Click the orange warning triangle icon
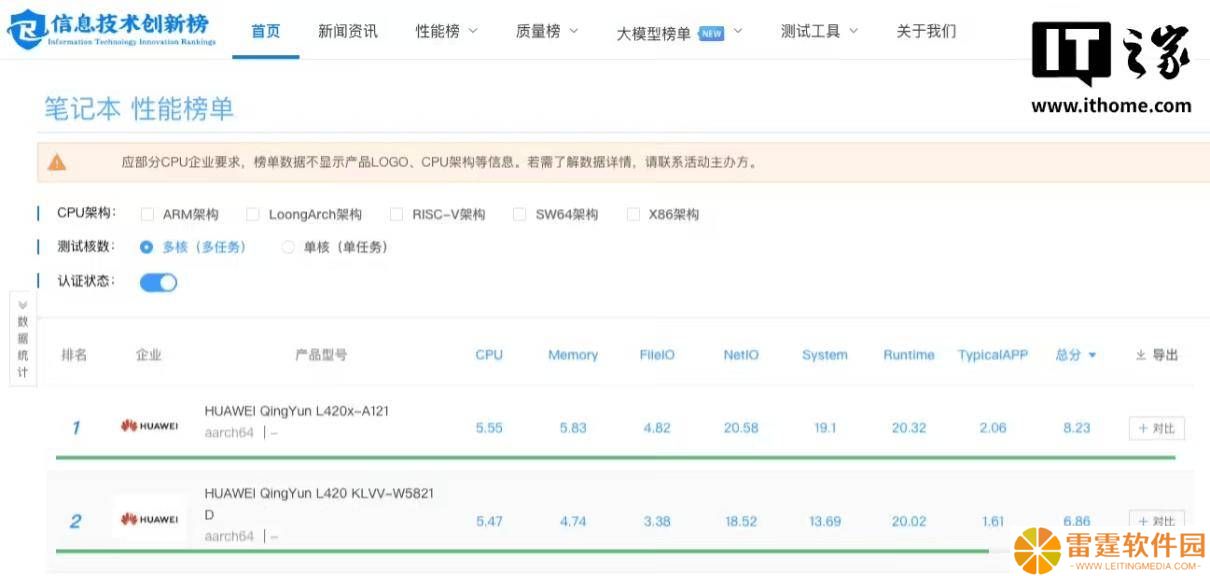The image size is (1210, 576). (x=57, y=162)
